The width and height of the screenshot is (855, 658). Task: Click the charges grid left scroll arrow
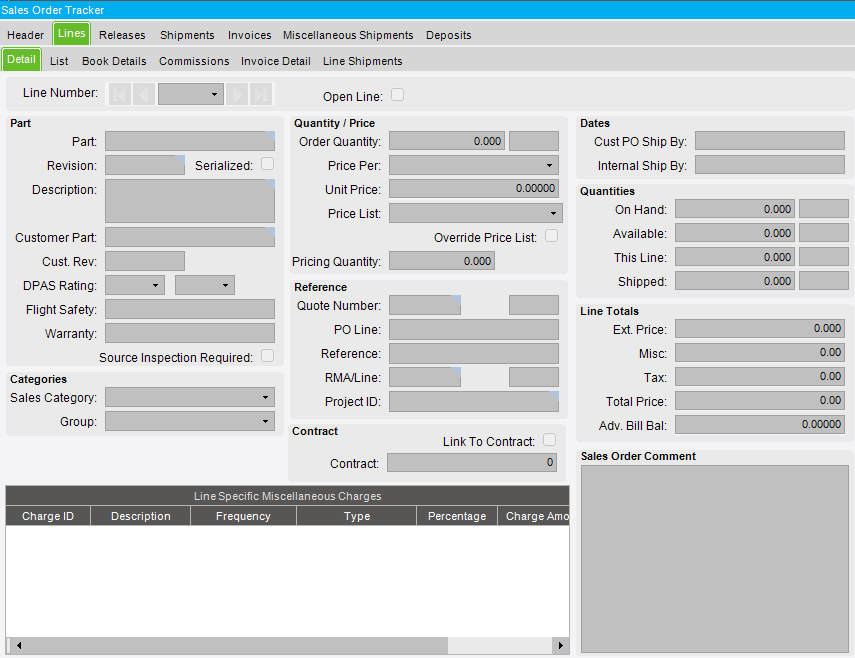click(18, 646)
